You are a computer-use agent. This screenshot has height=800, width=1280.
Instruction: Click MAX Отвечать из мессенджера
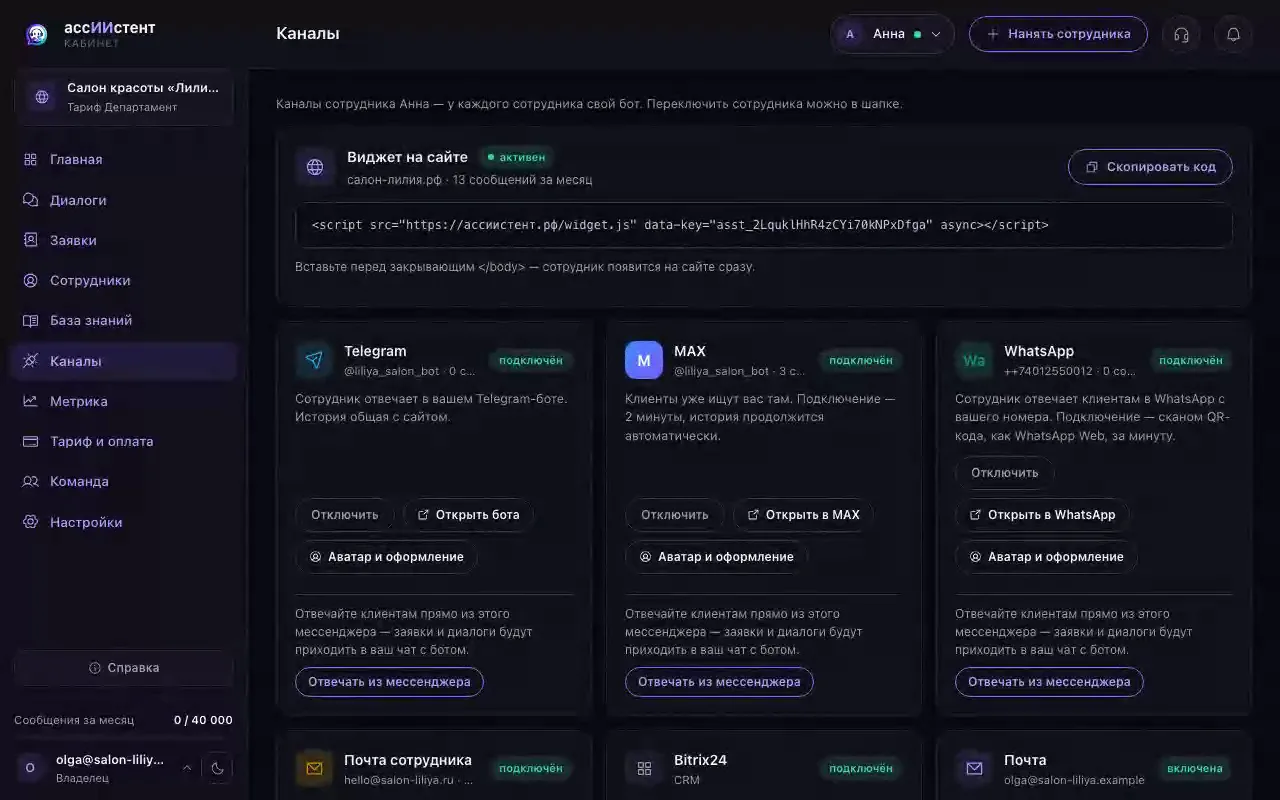point(719,682)
